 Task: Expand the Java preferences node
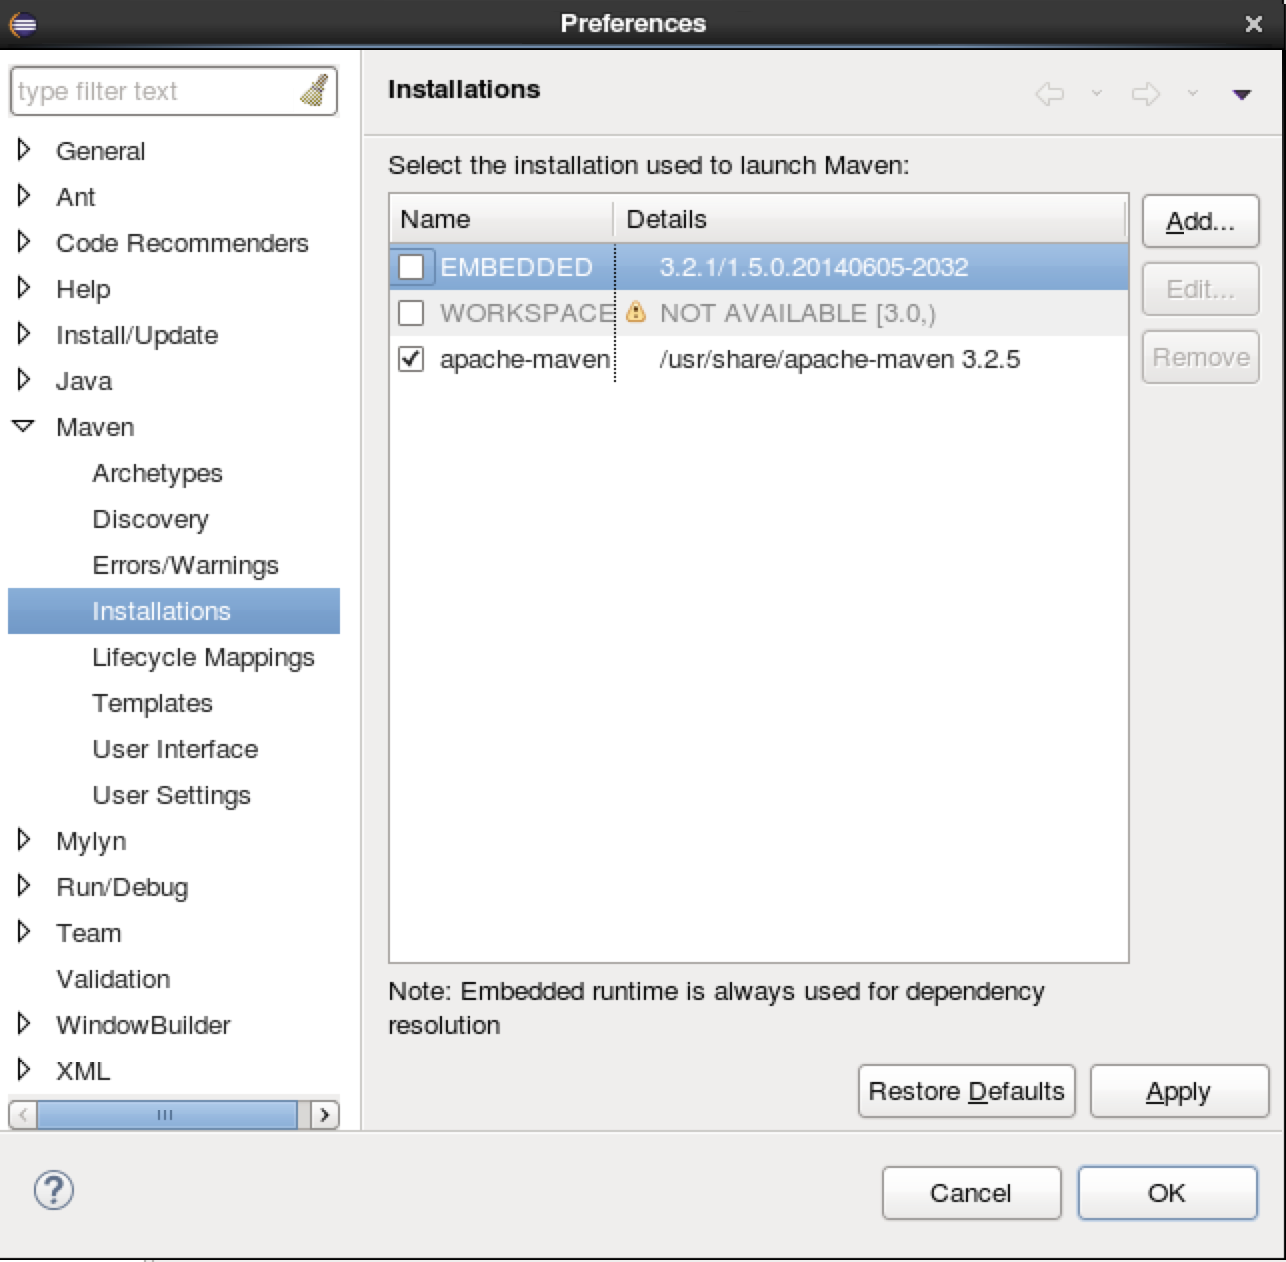pyautogui.click(x=24, y=380)
